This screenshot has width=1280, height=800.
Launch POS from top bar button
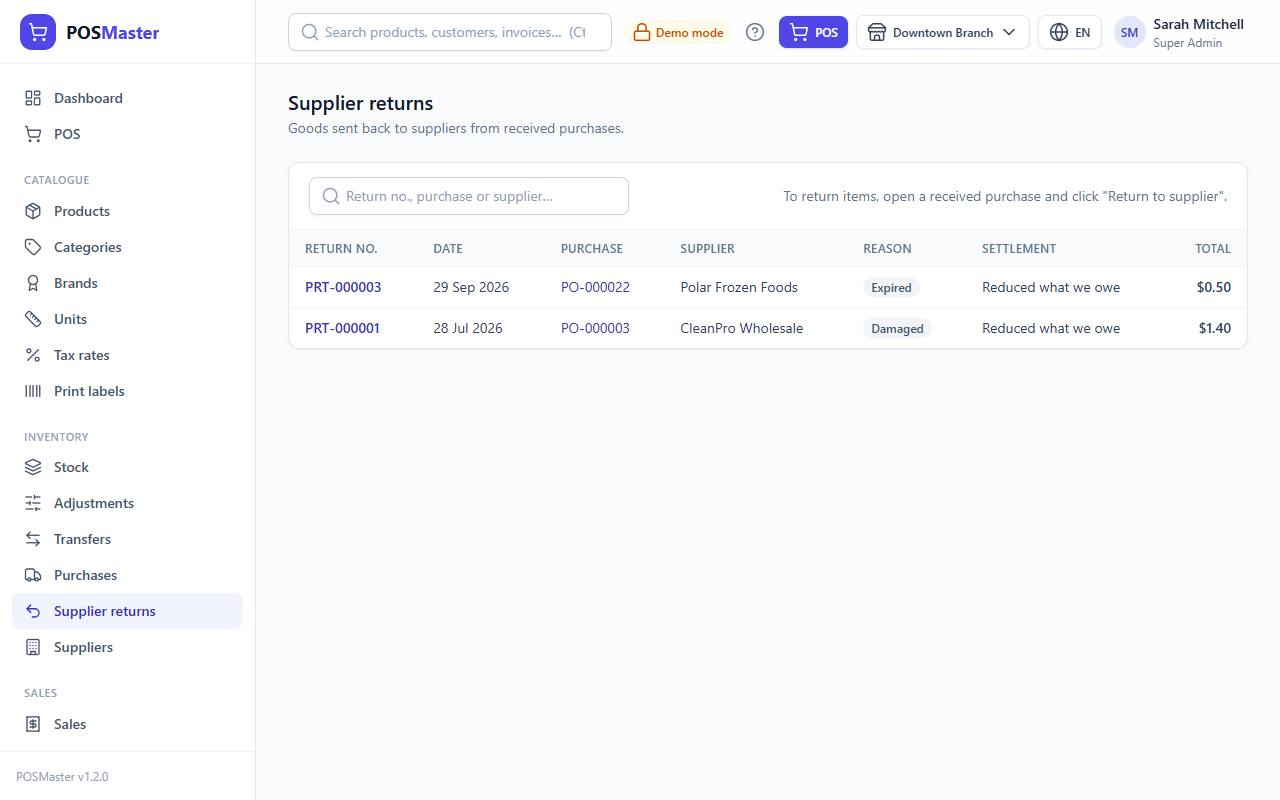813,32
